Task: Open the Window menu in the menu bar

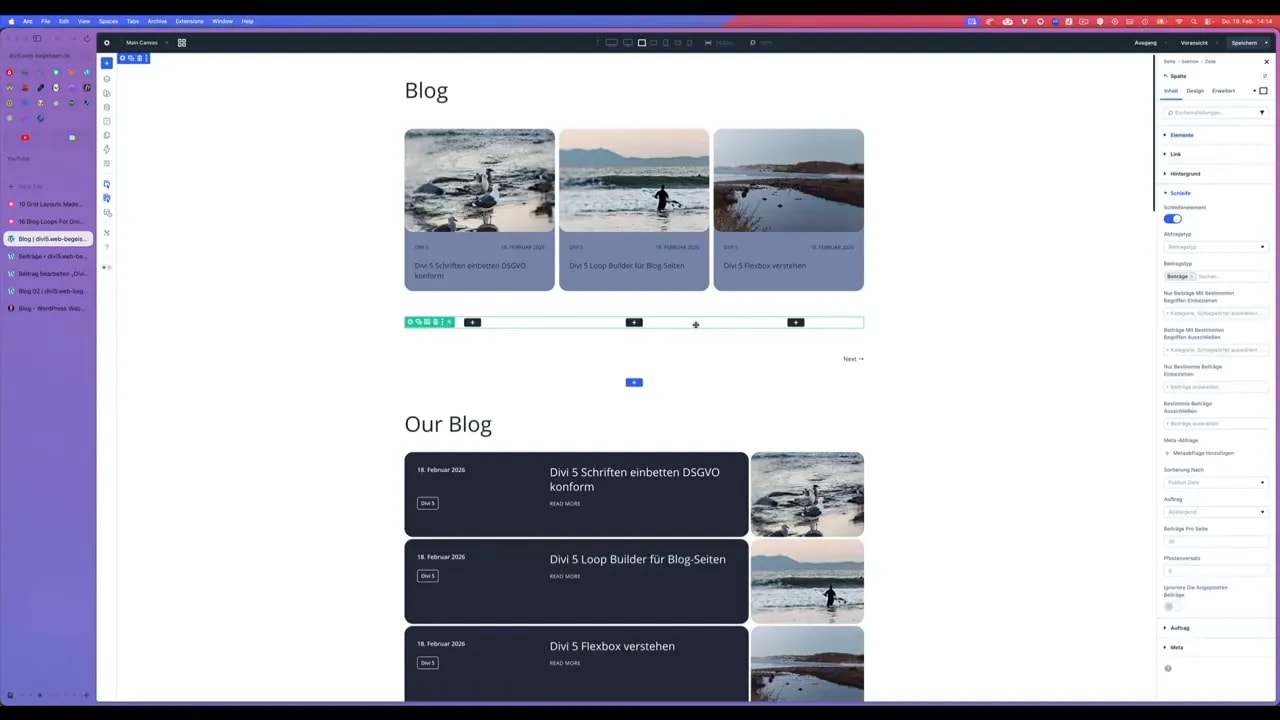Action: point(223,20)
